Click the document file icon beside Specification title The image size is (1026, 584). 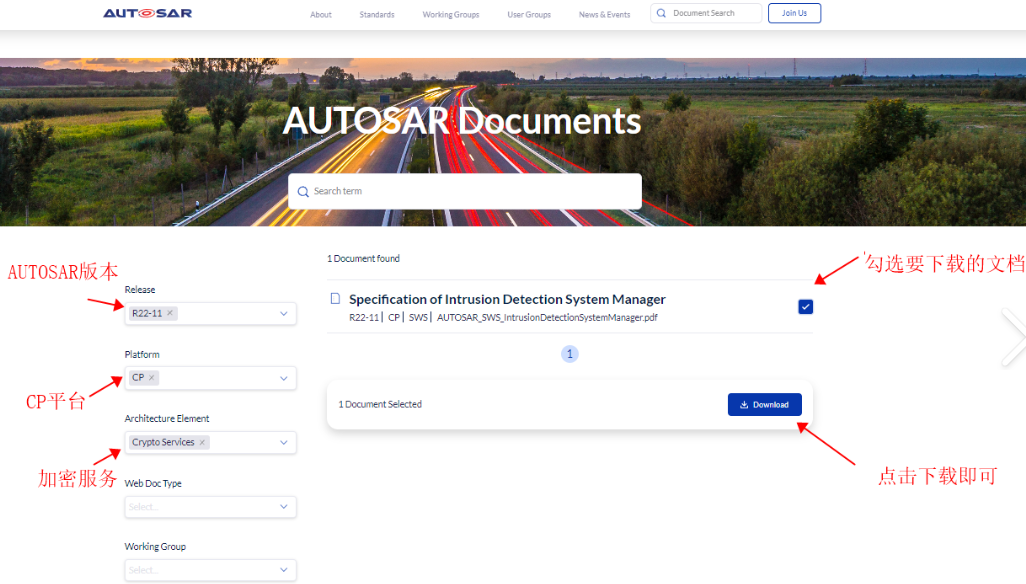[x=335, y=299]
